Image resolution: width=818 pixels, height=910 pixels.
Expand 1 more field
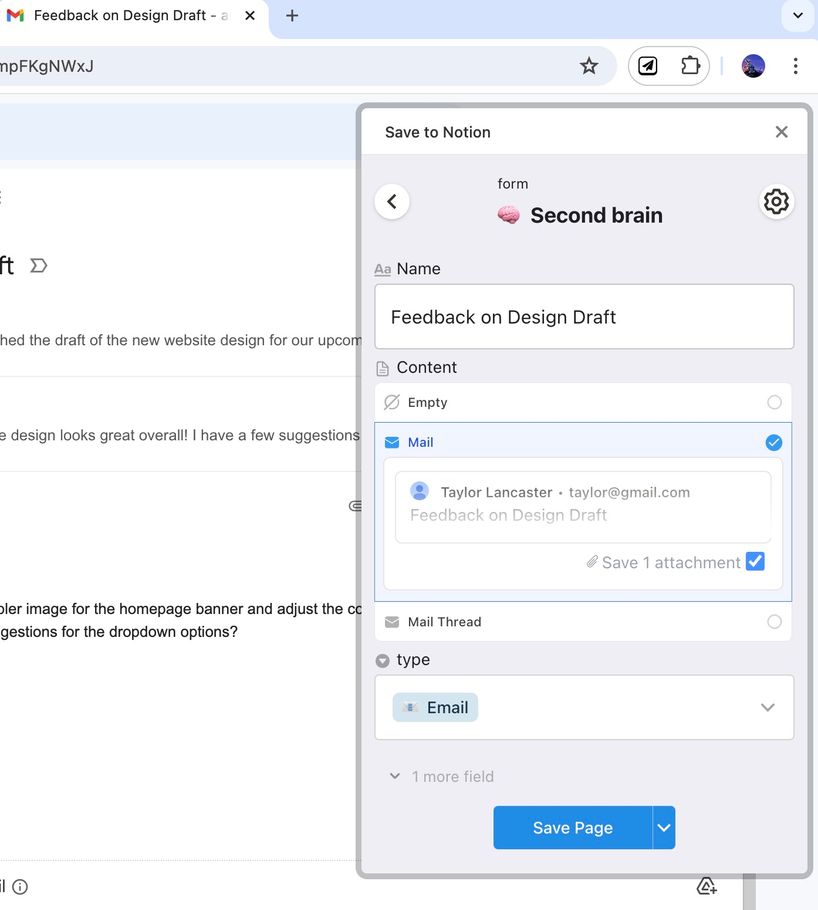pos(441,776)
